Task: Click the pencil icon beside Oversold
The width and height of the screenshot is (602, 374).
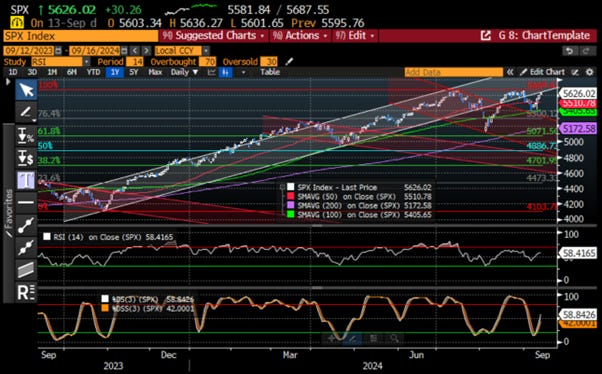Action: [289, 61]
